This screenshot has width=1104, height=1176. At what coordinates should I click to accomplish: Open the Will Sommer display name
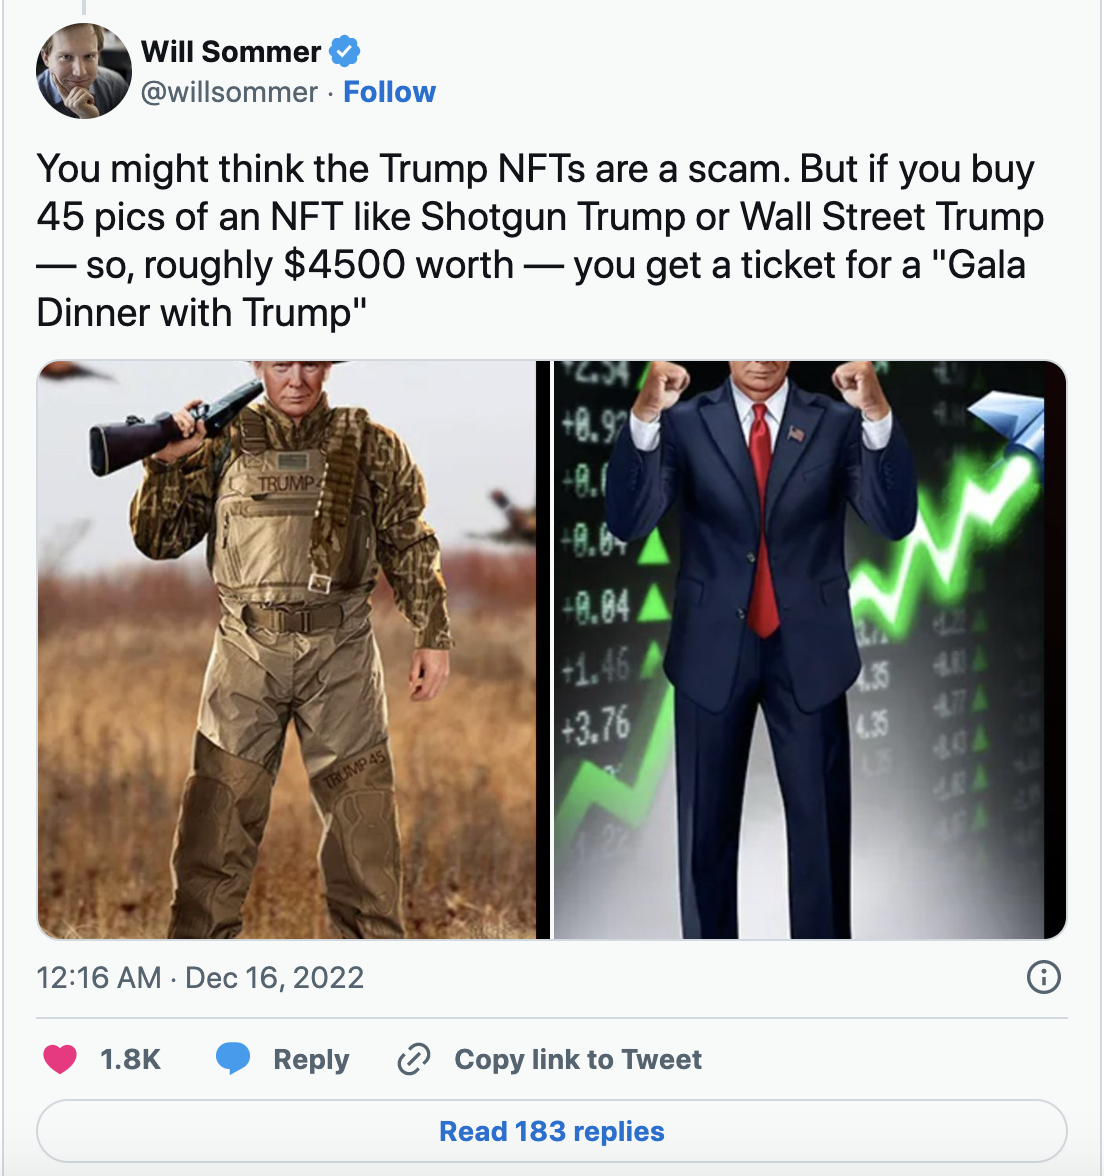point(231,52)
